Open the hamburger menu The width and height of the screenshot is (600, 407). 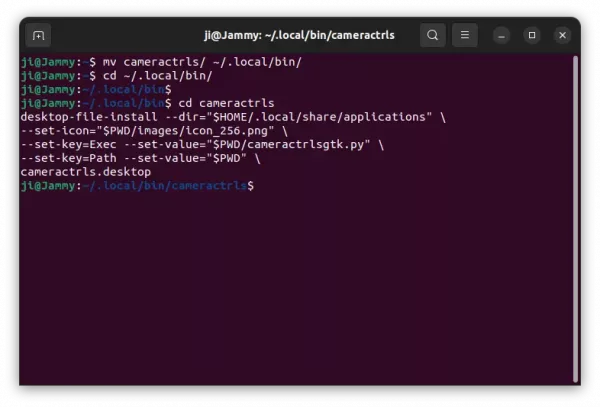[x=465, y=35]
